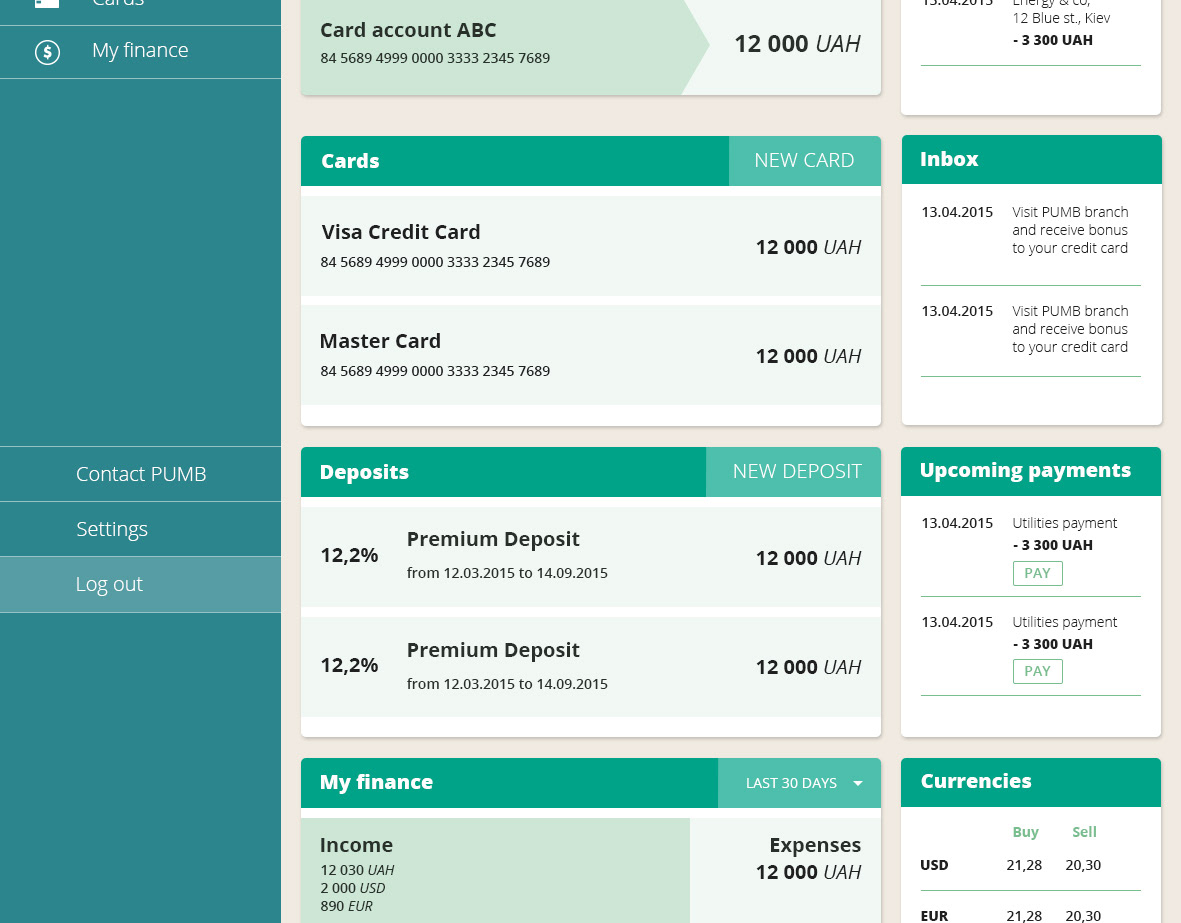
Task: Select Contact PUMB in sidebar
Action: click(141, 474)
